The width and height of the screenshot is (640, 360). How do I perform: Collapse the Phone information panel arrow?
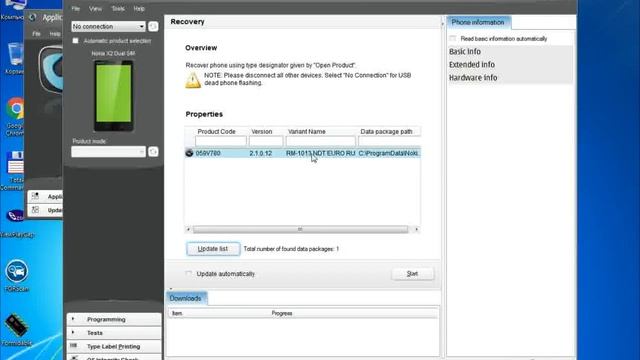(443, 24)
